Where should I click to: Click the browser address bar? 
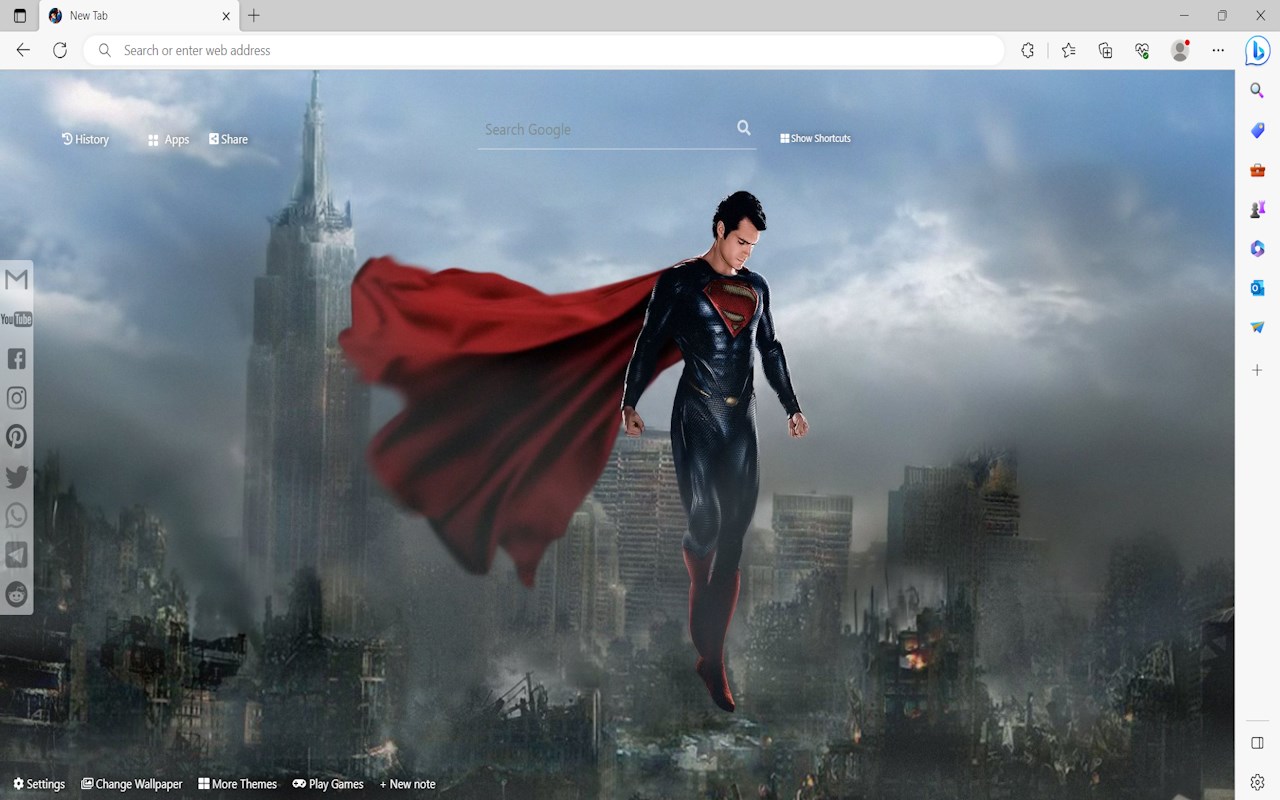pos(544,50)
